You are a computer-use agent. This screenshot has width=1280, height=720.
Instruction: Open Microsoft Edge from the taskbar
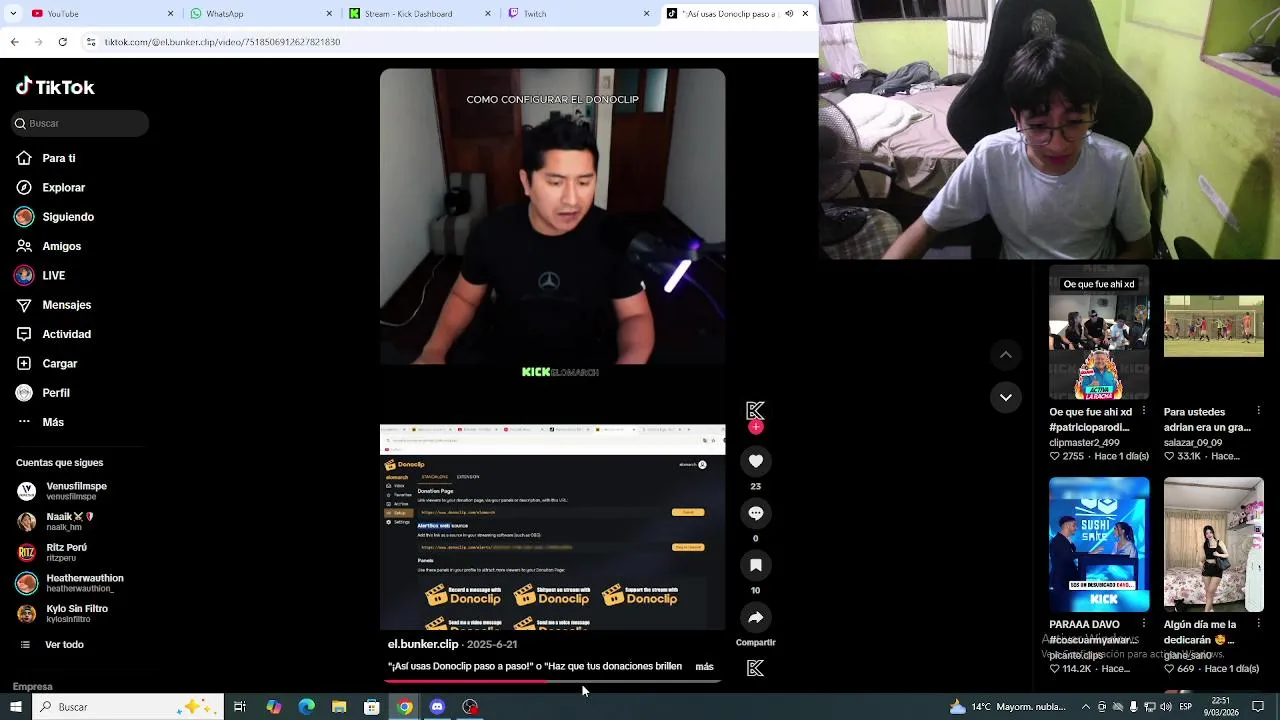click(306, 707)
